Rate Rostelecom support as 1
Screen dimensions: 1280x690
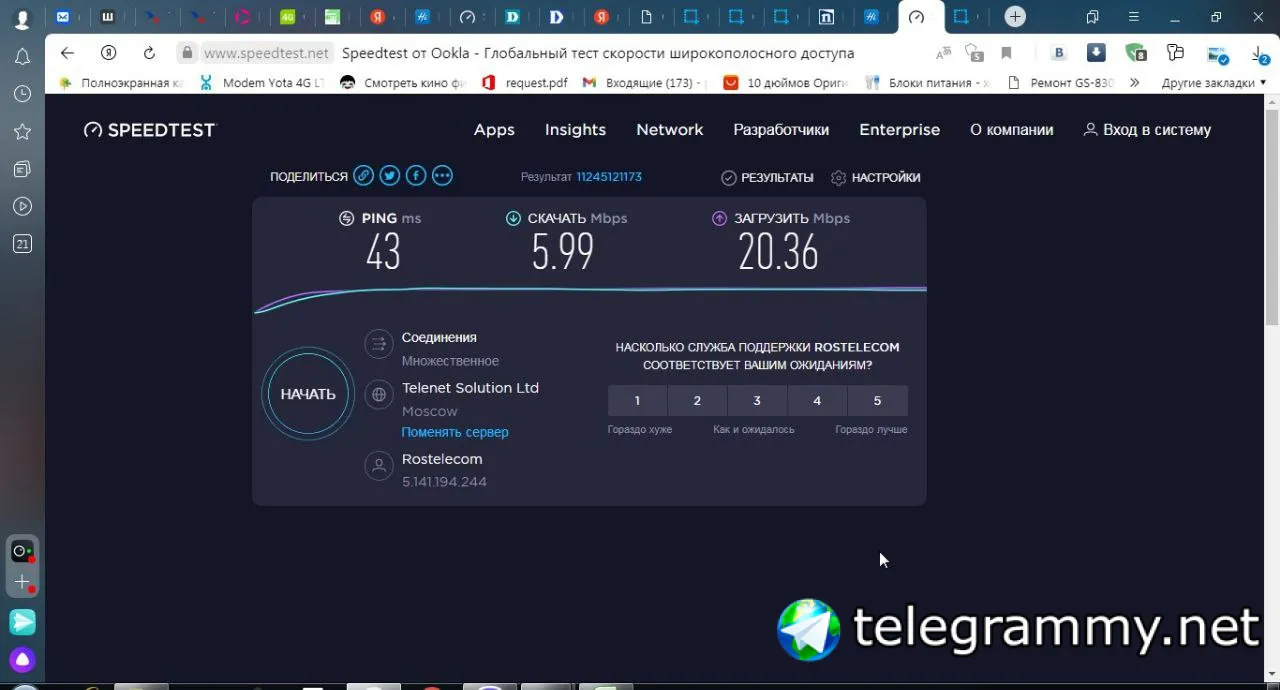point(637,400)
